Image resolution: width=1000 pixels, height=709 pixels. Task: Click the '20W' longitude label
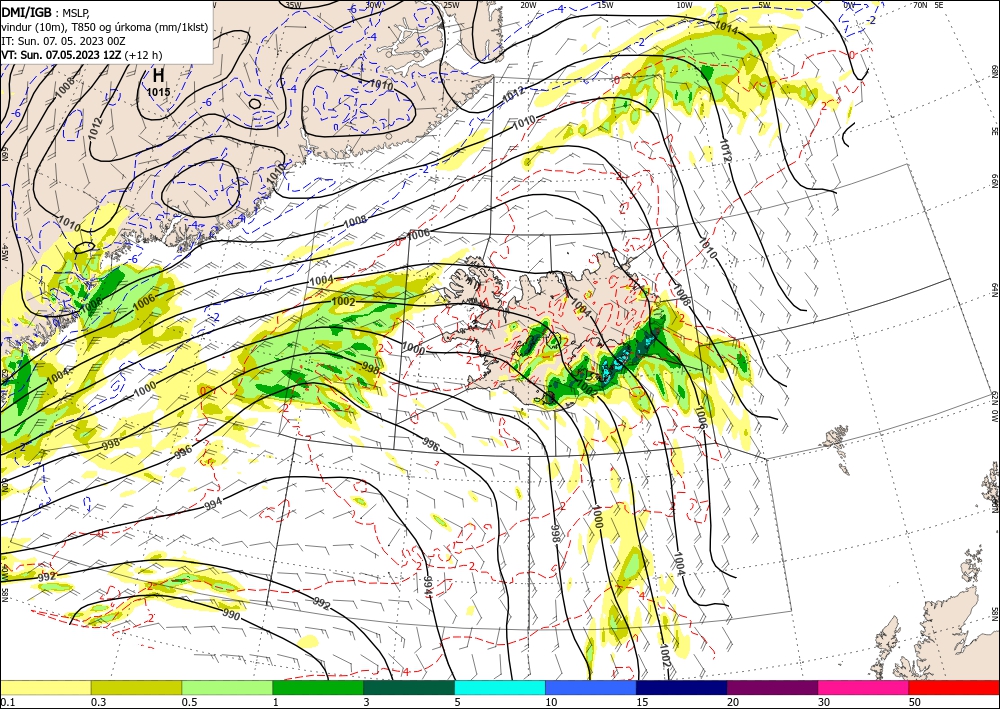[528, 4]
